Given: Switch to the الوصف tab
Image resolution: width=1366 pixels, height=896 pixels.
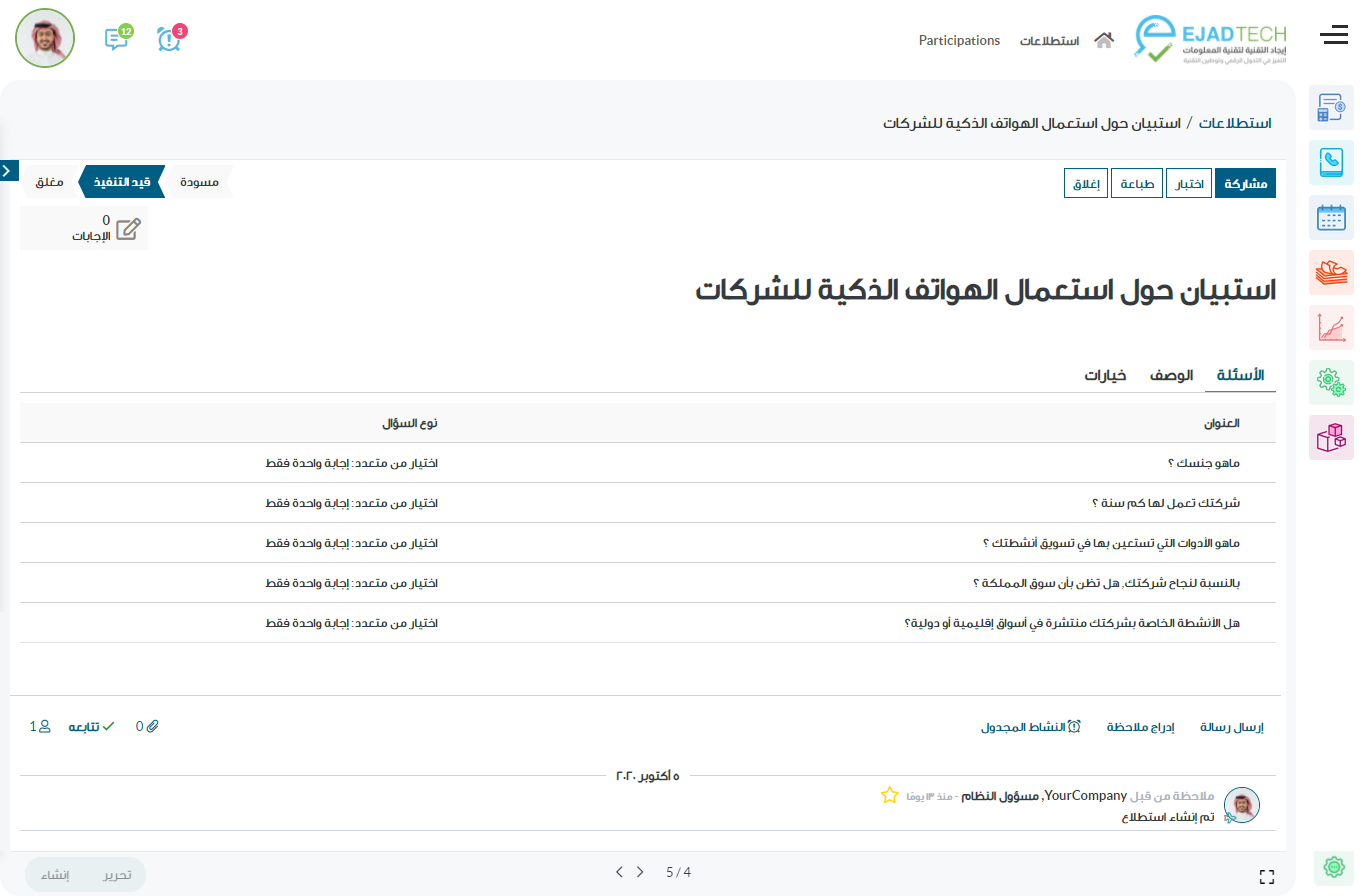Looking at the screenshot, I should [x=1171, y=375].
